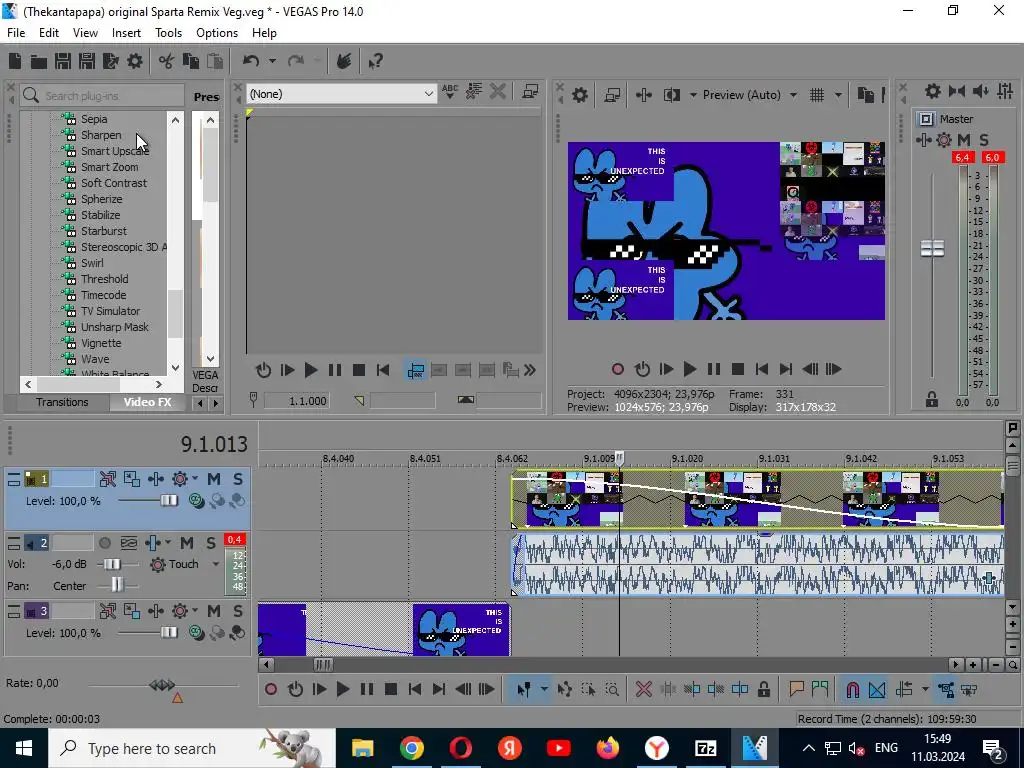Toggle Enable Snapping magnet icon
Viewport: 1024px width, 768px height.
coord(853,689)
